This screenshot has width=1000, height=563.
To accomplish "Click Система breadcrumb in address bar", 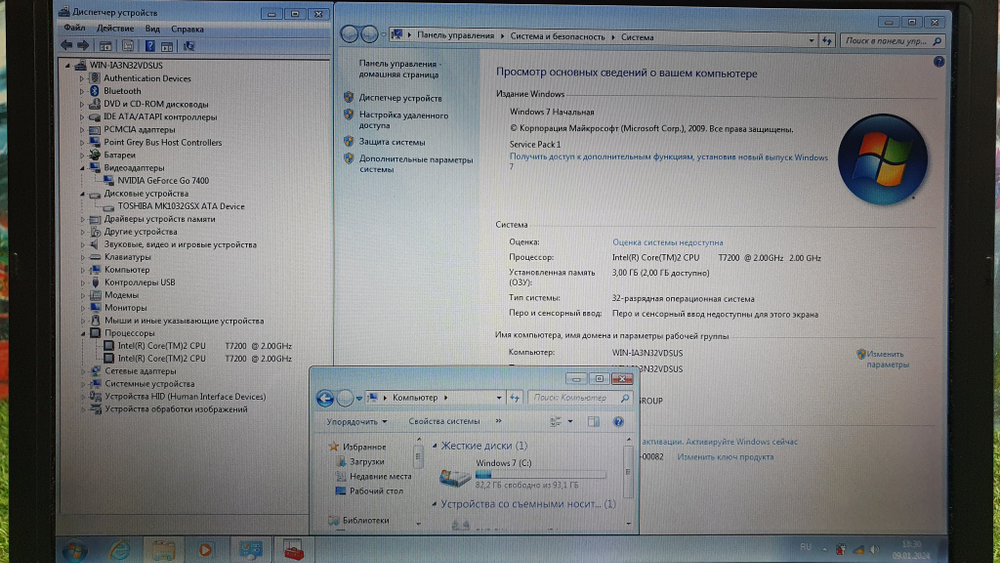I will click(x=637, y=37).
